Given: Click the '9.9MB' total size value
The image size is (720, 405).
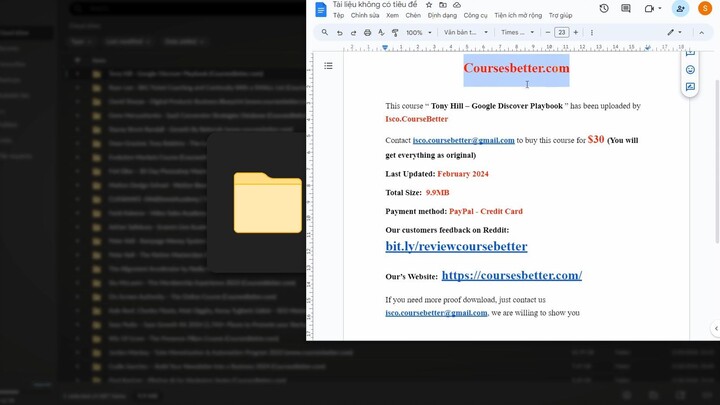Looking at the screenshot, I should (437, 193).
